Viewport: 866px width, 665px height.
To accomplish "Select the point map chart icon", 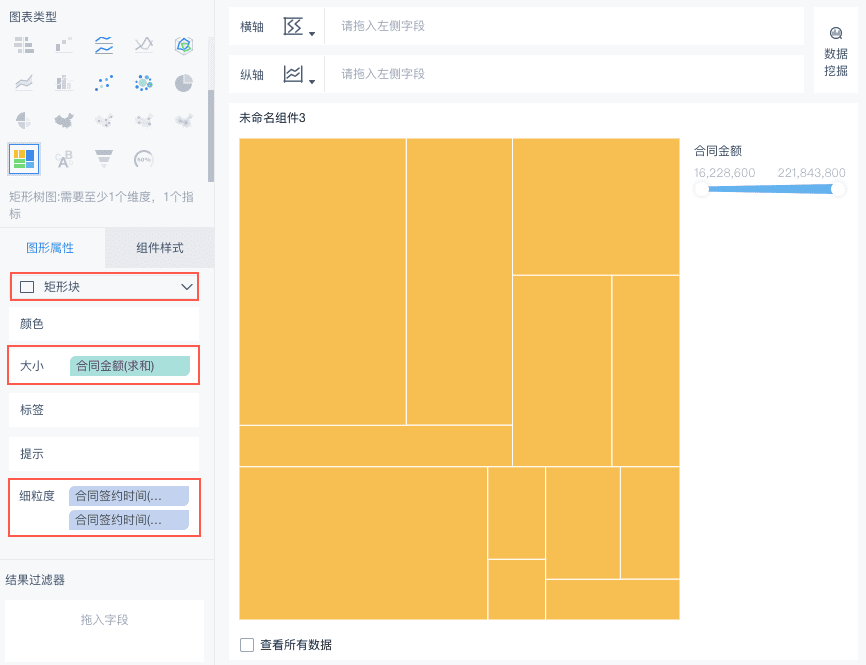I will coord(104,120).
